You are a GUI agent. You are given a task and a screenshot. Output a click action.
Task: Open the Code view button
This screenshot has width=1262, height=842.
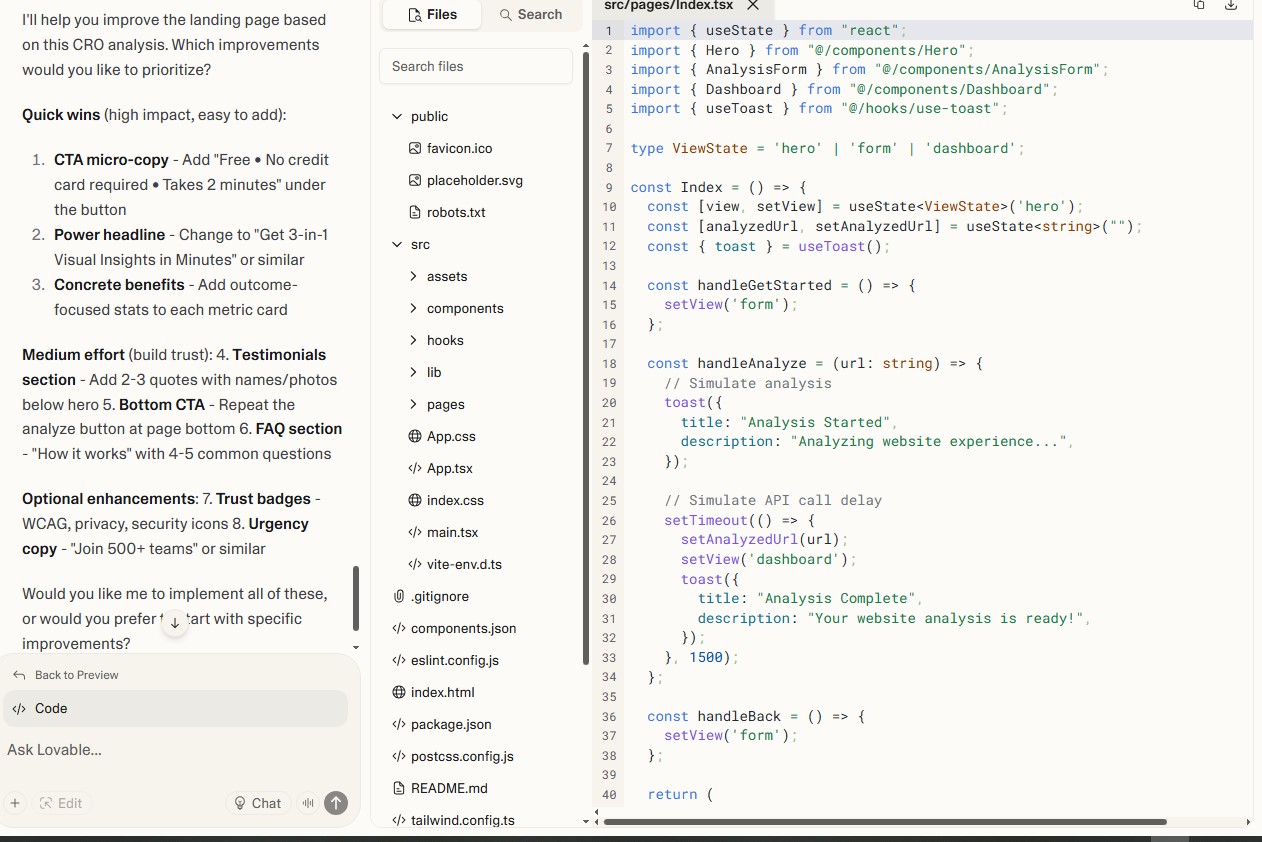(x=175, y=708)
